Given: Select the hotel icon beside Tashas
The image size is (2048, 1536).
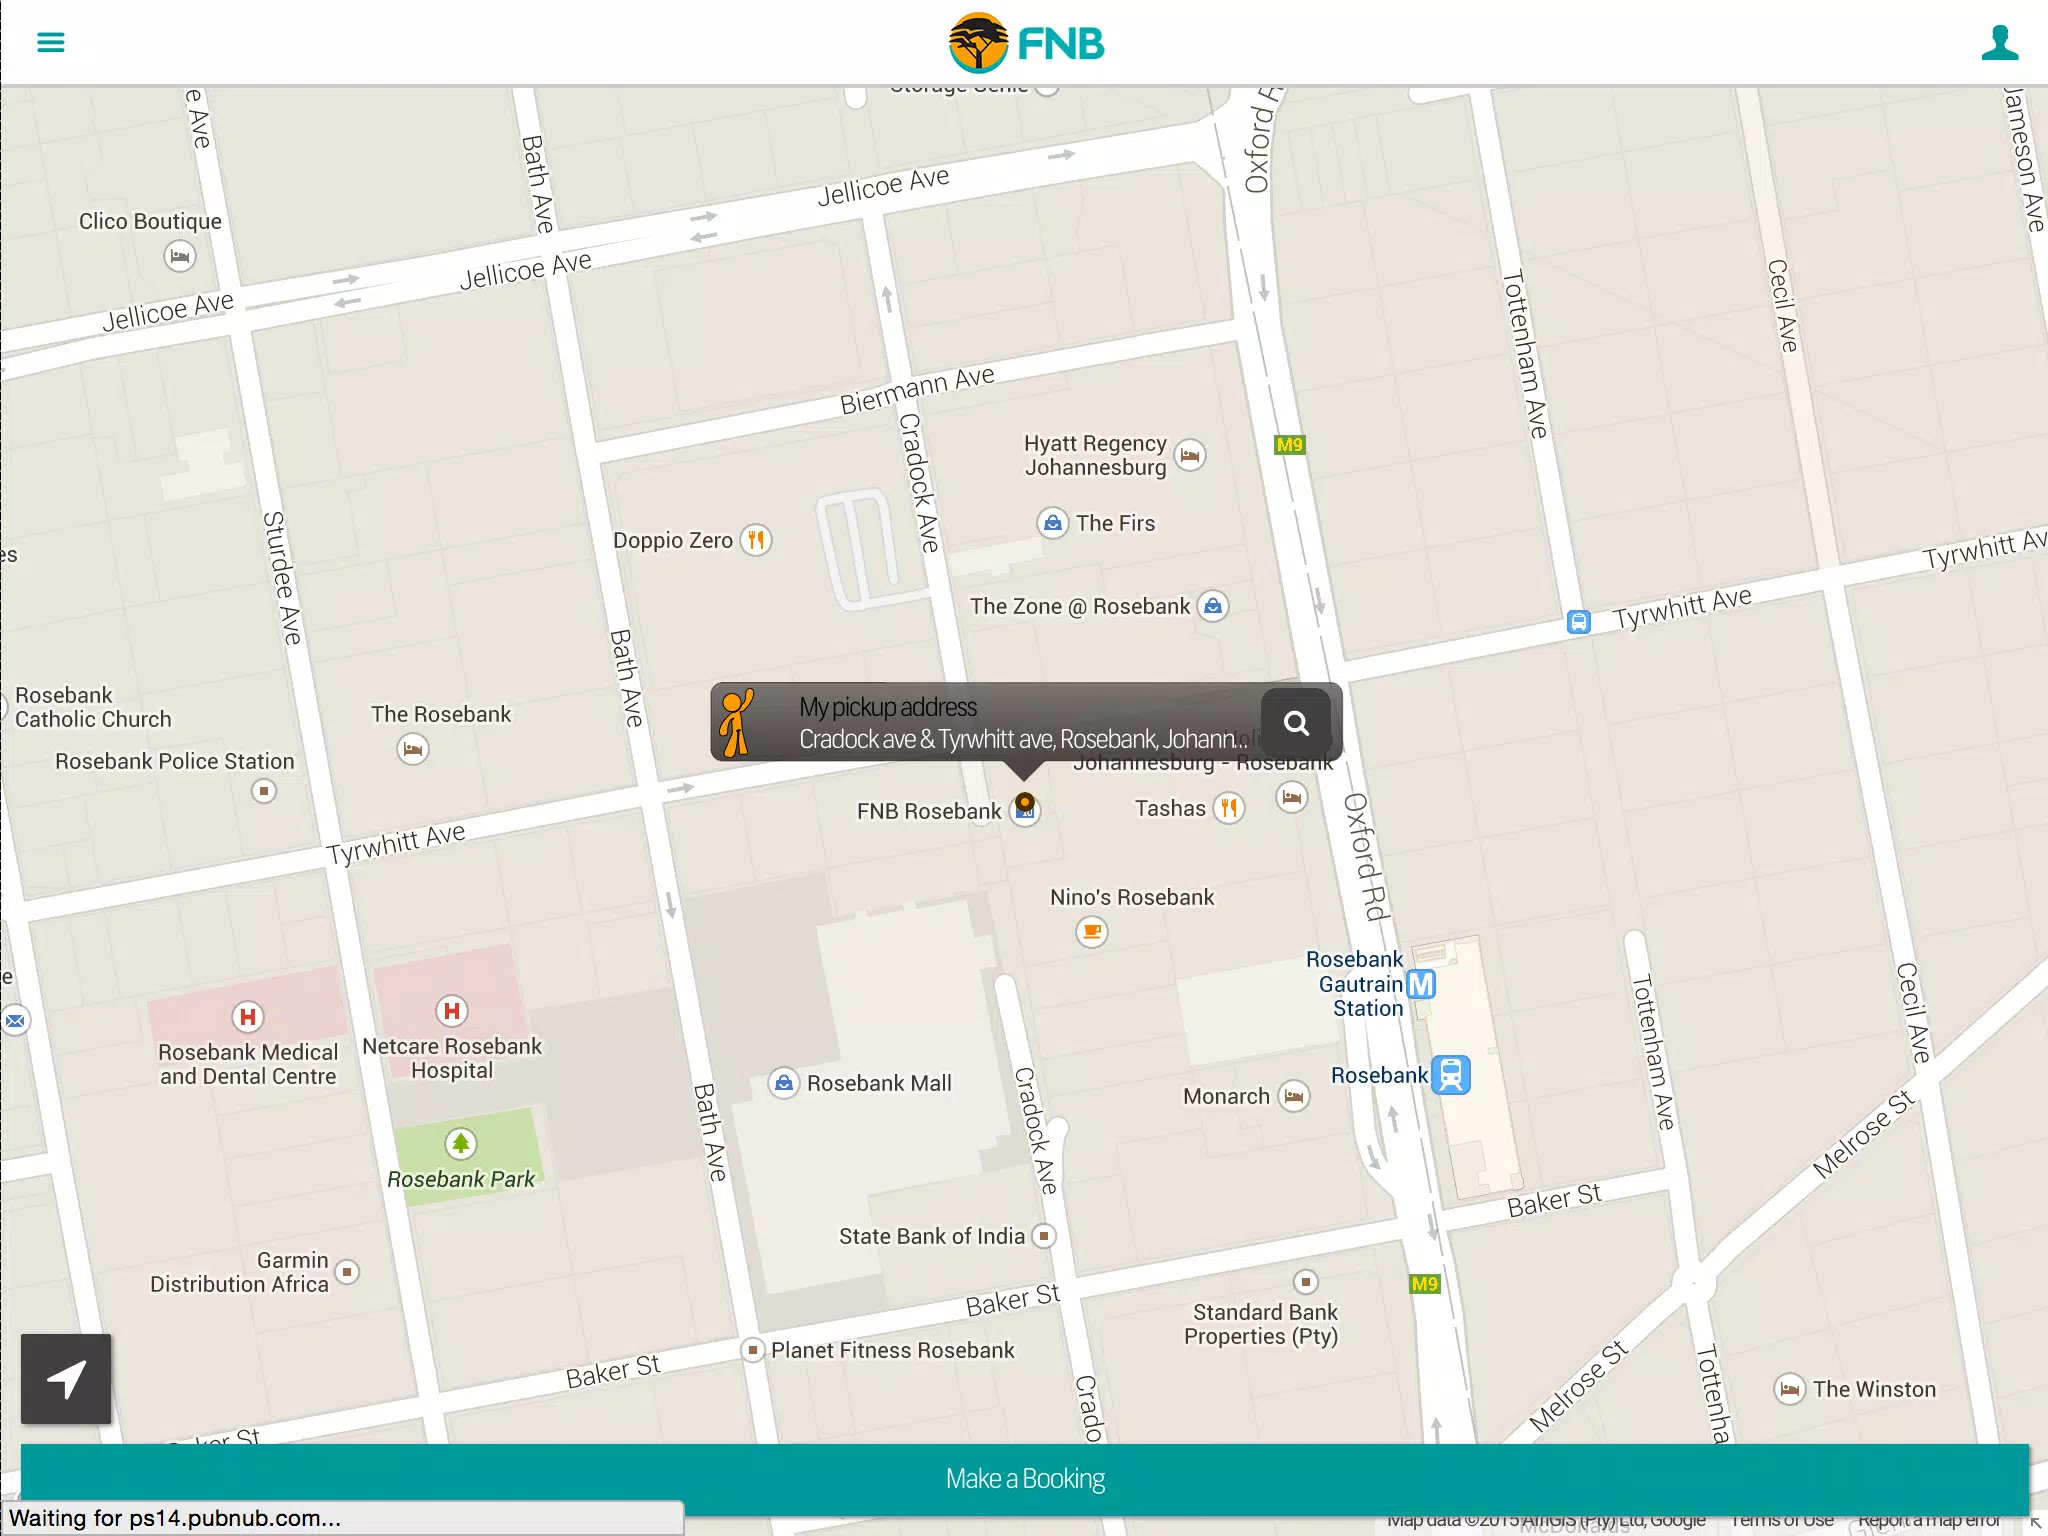Looking at the screenshot, I should coord(1292,797).
